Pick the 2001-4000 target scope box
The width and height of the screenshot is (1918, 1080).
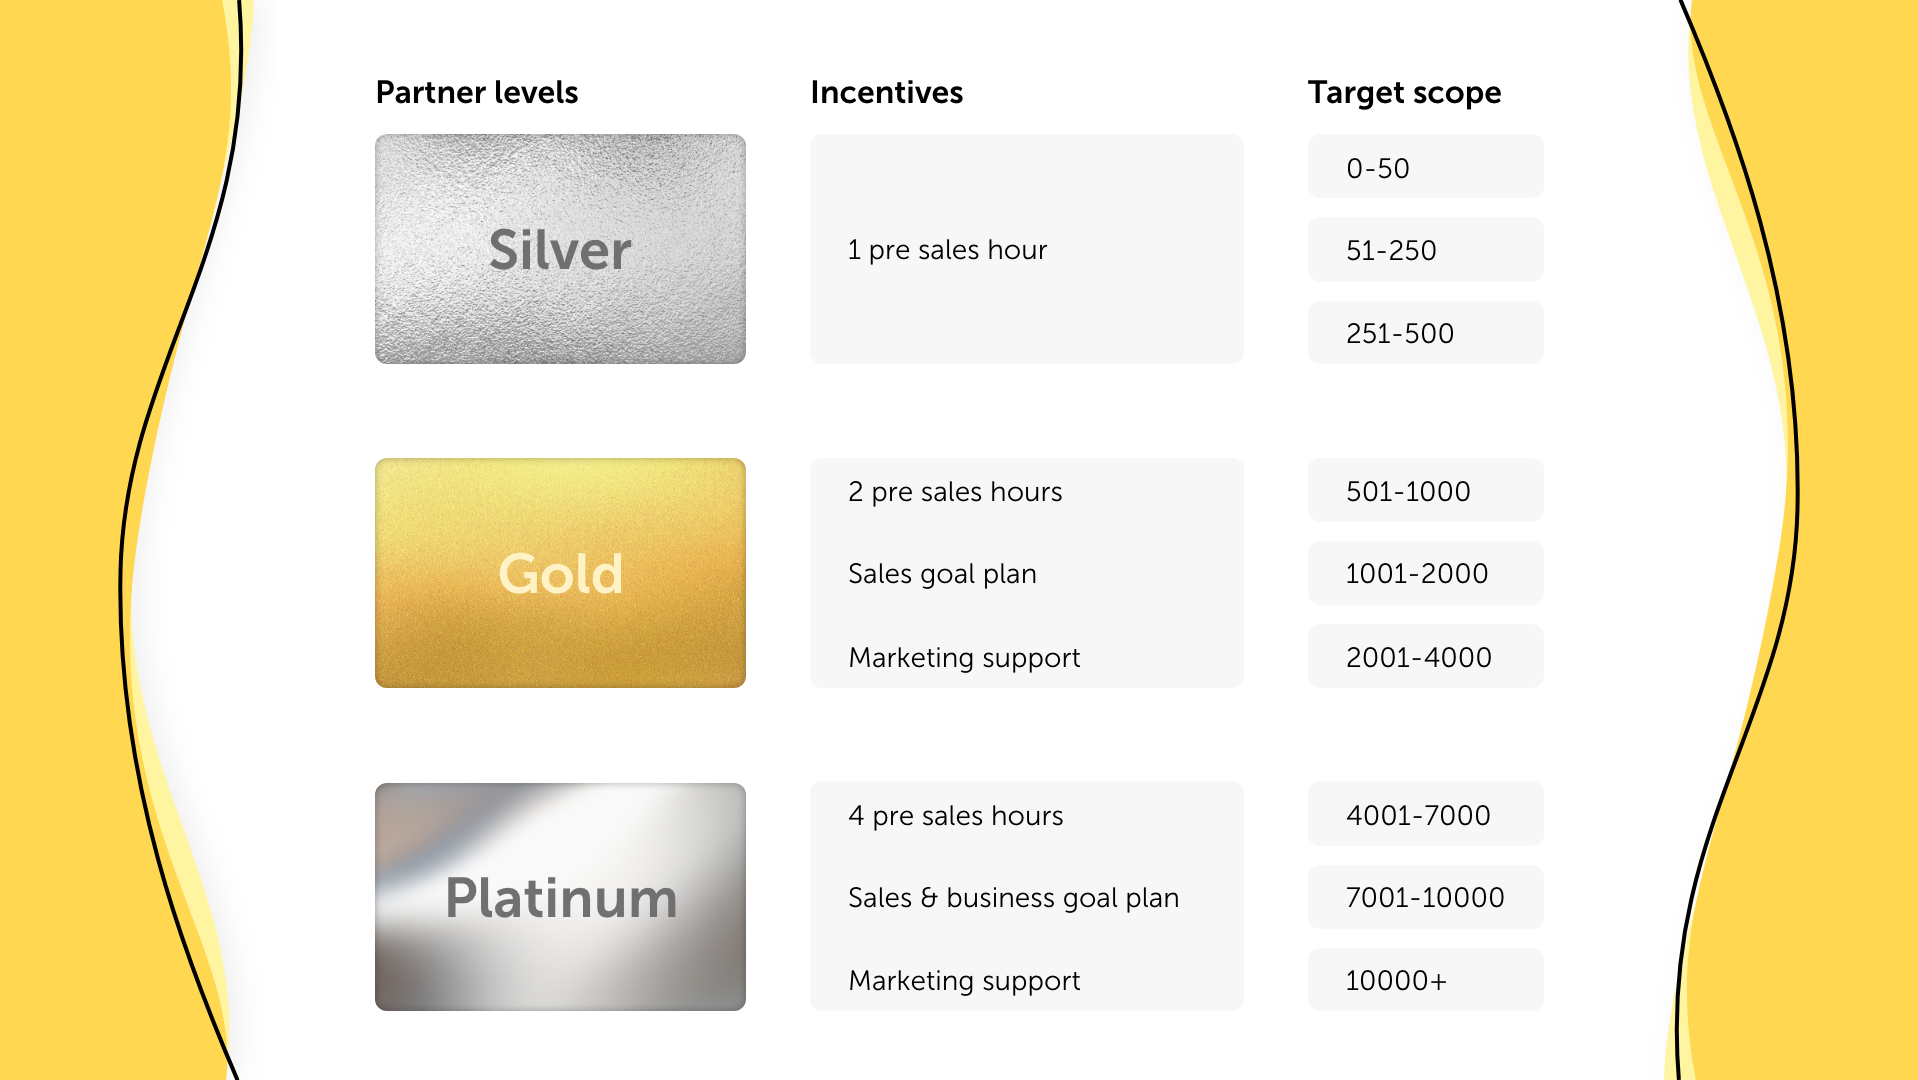pyautogui.click(x=1425, y=657)
